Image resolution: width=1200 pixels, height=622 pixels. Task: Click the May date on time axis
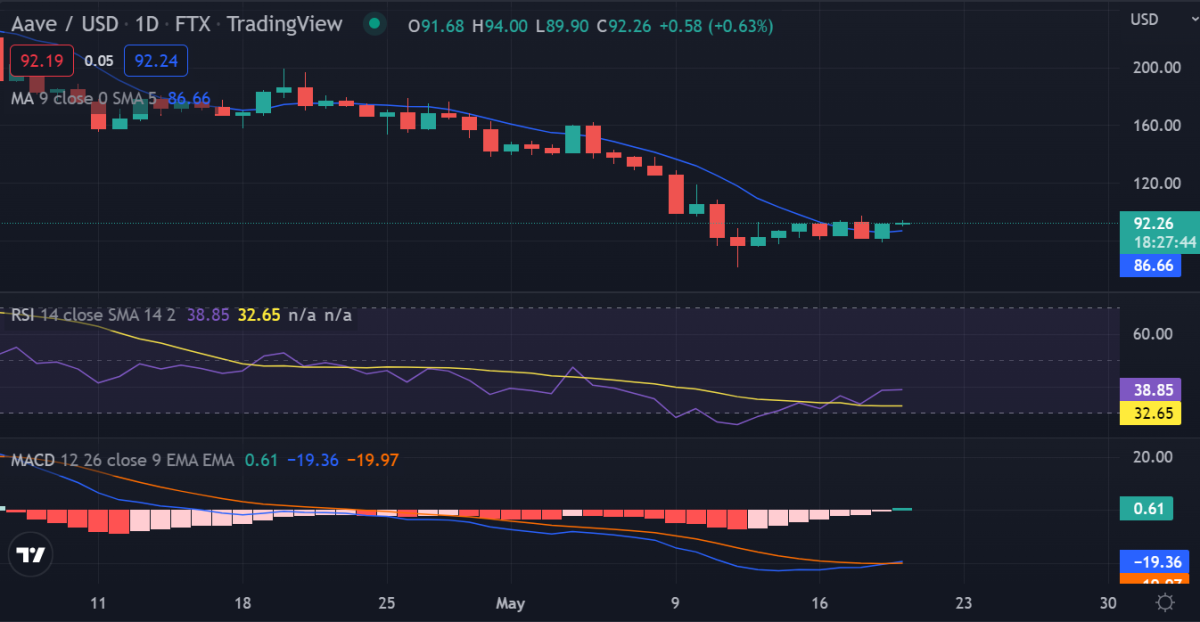pos(509,604)
